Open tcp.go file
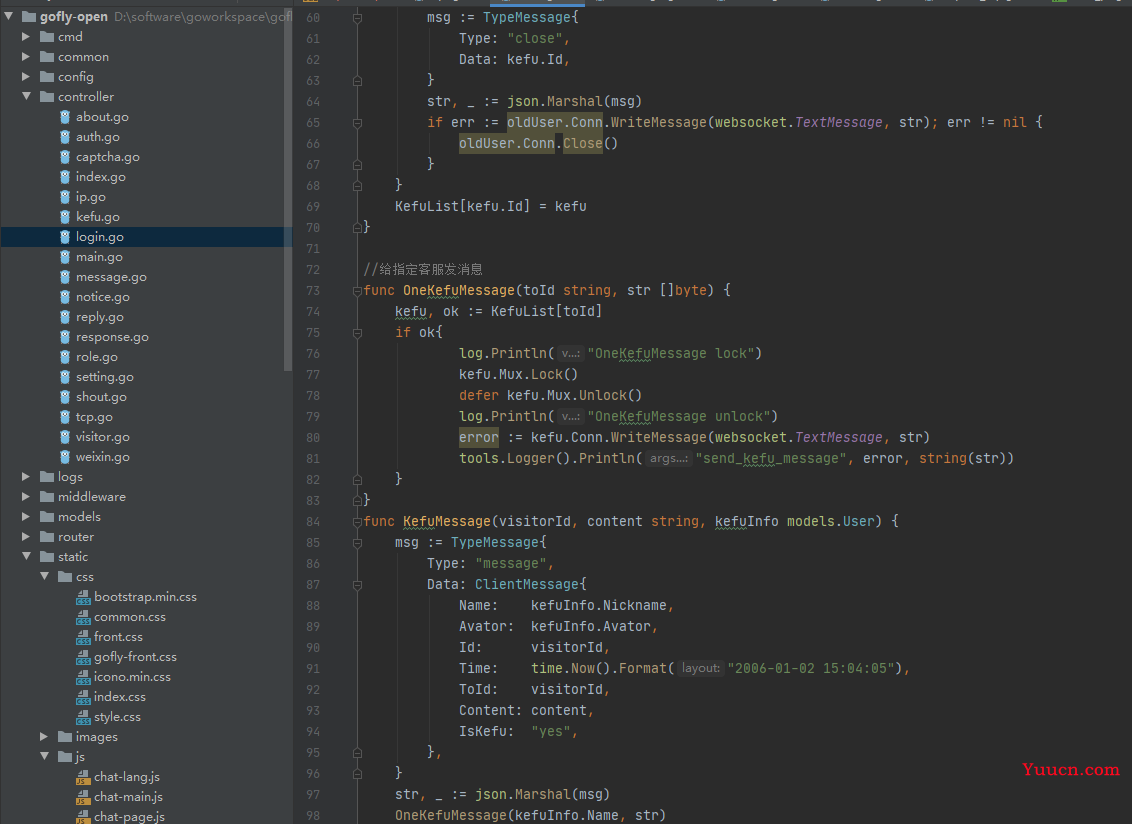1132x824 pixels. click(x=94, y=417)
